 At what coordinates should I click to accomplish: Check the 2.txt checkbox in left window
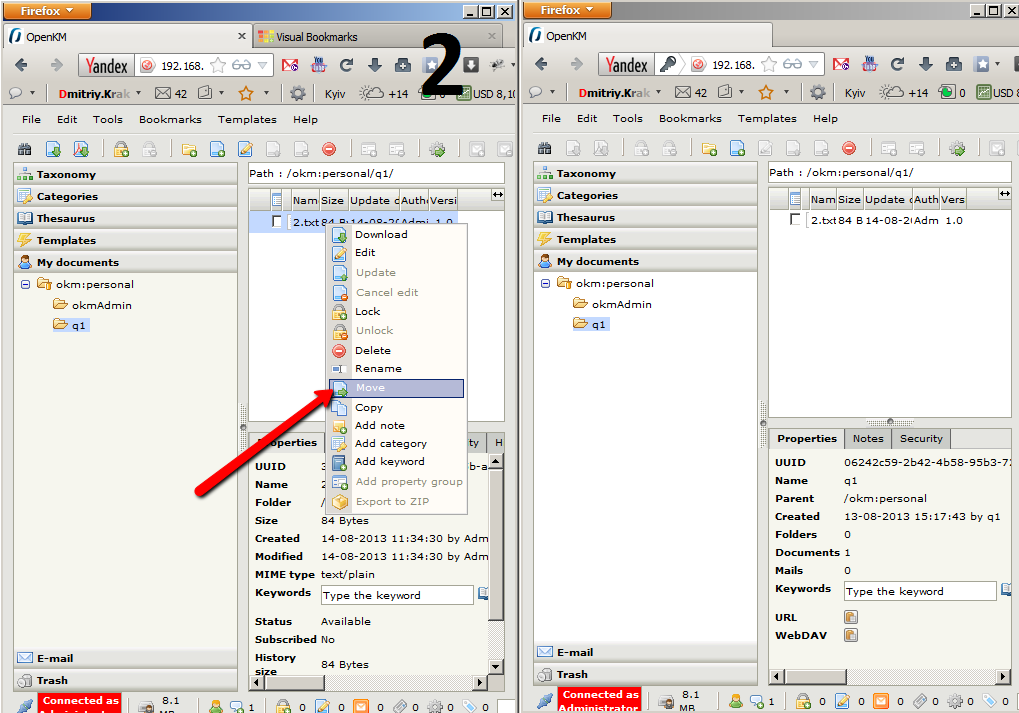[277, 222]
